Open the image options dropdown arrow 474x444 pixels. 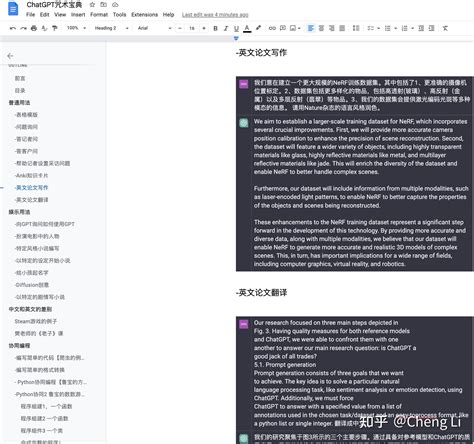(x=299, y=28)
